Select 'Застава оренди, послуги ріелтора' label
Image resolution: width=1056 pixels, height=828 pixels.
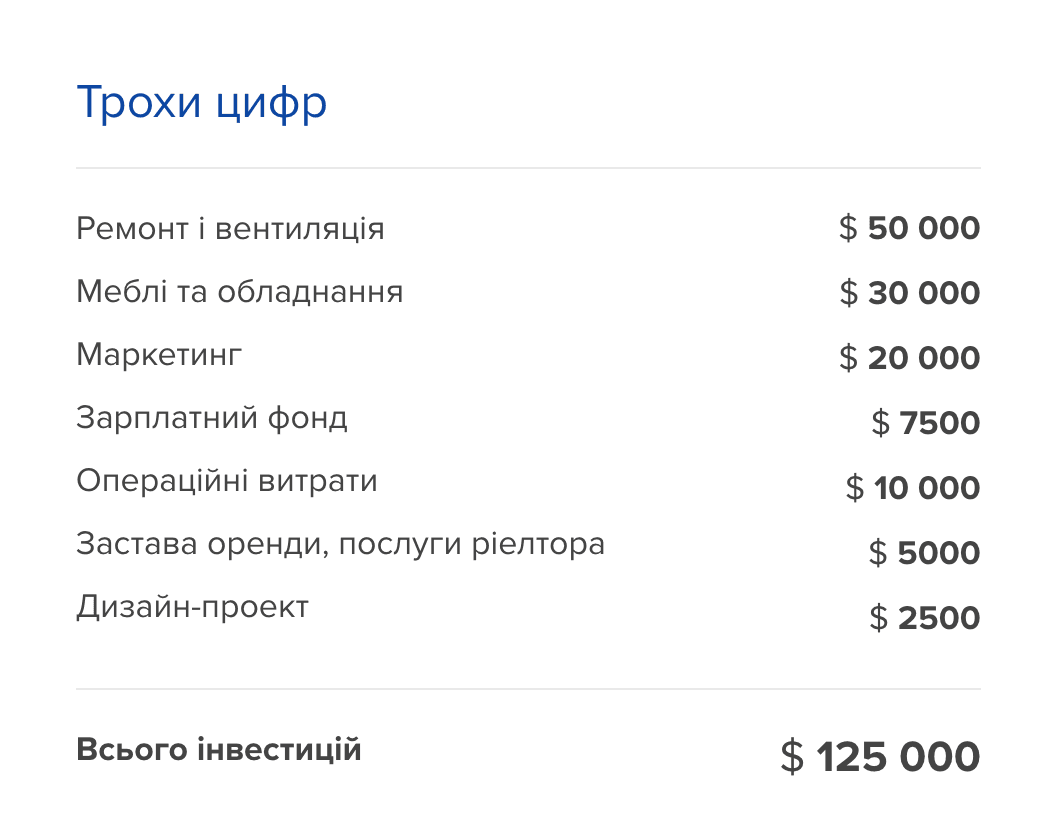click(341, 544)
